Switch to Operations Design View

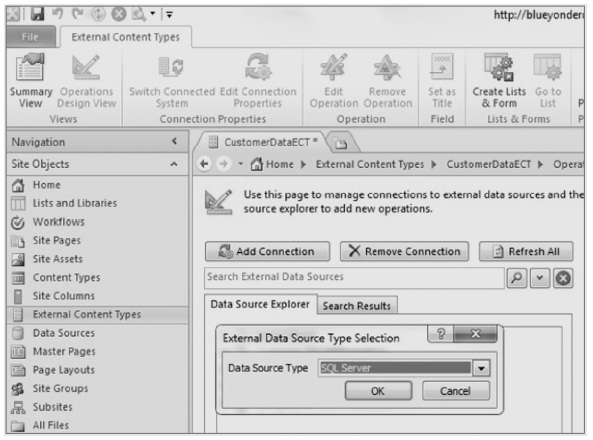[87, 81]
